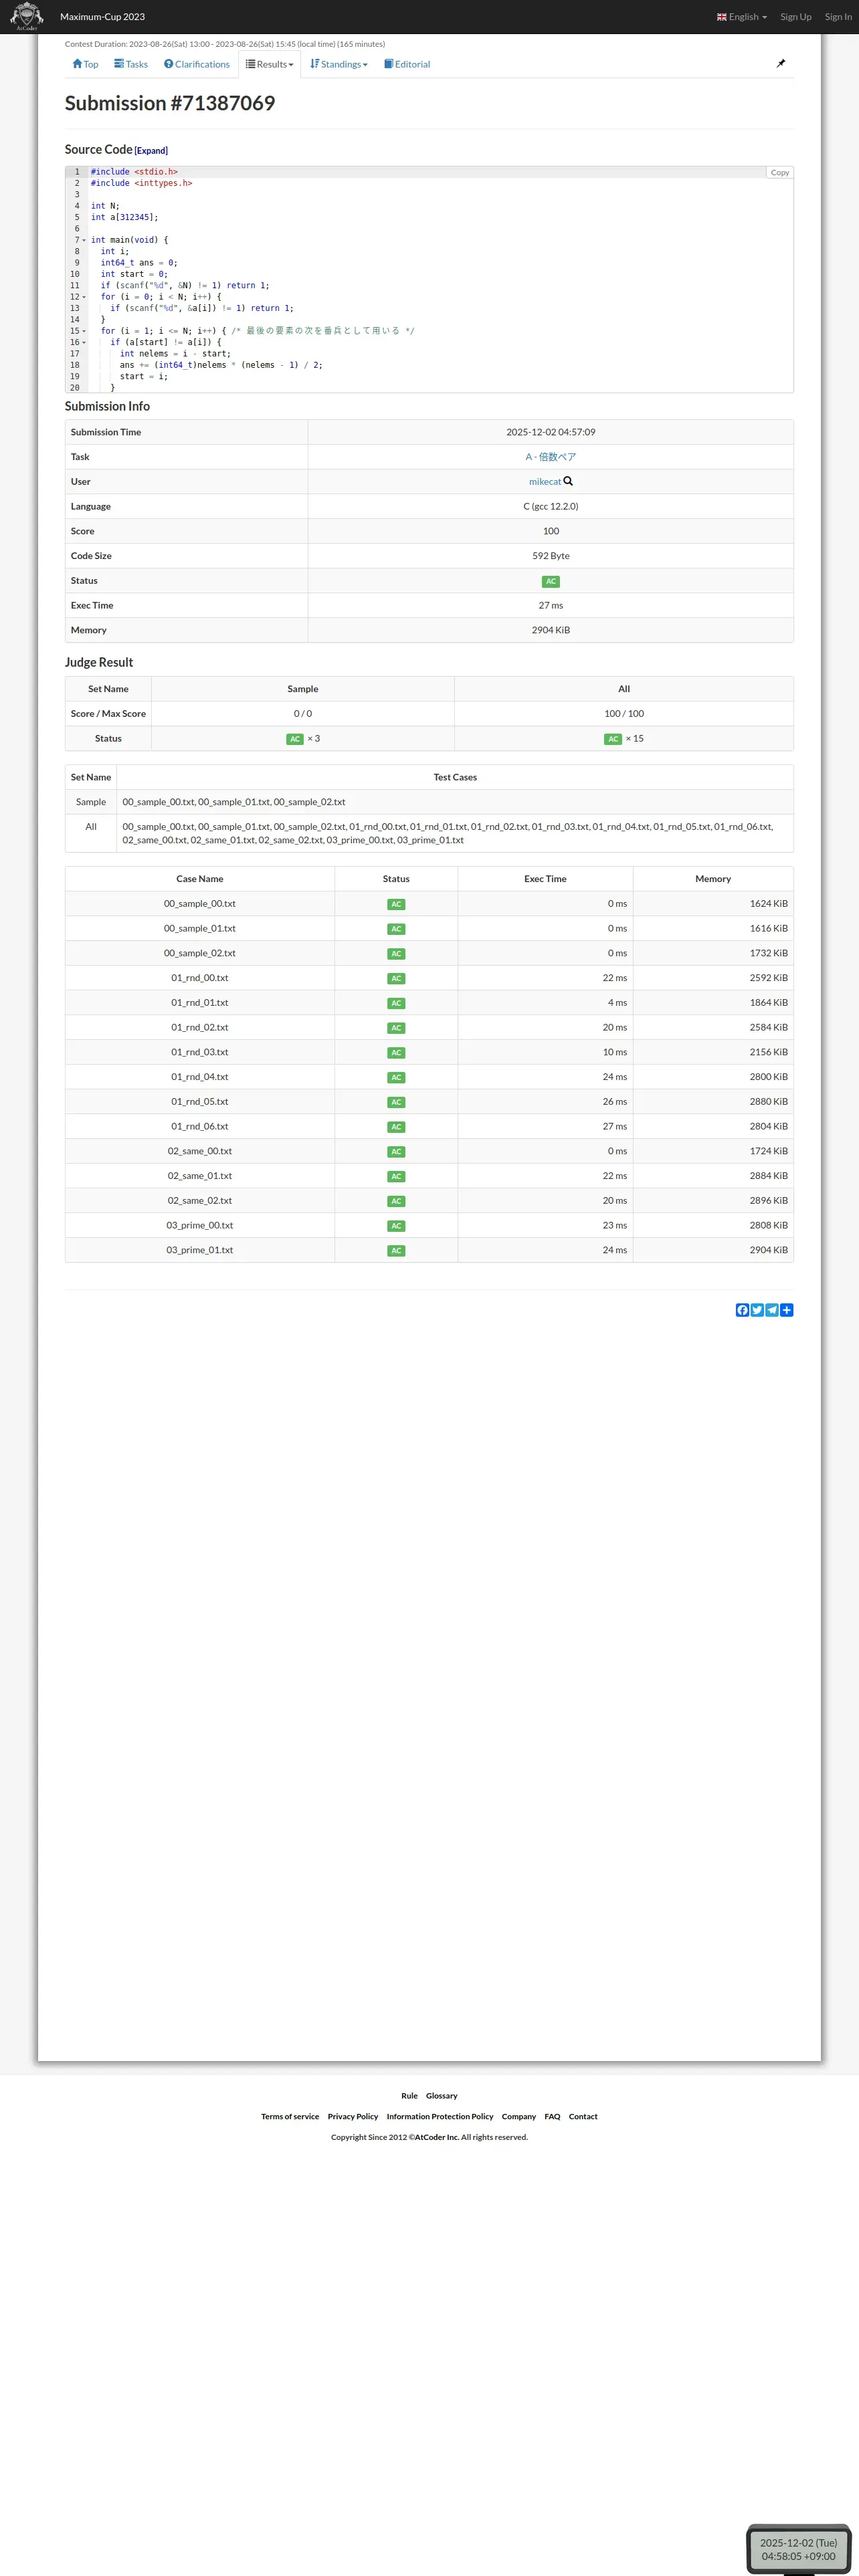Click the Submission #71387069 heading
This screenshot has height=2576, width=859.
pyautogui.click(x=170, y=103)
